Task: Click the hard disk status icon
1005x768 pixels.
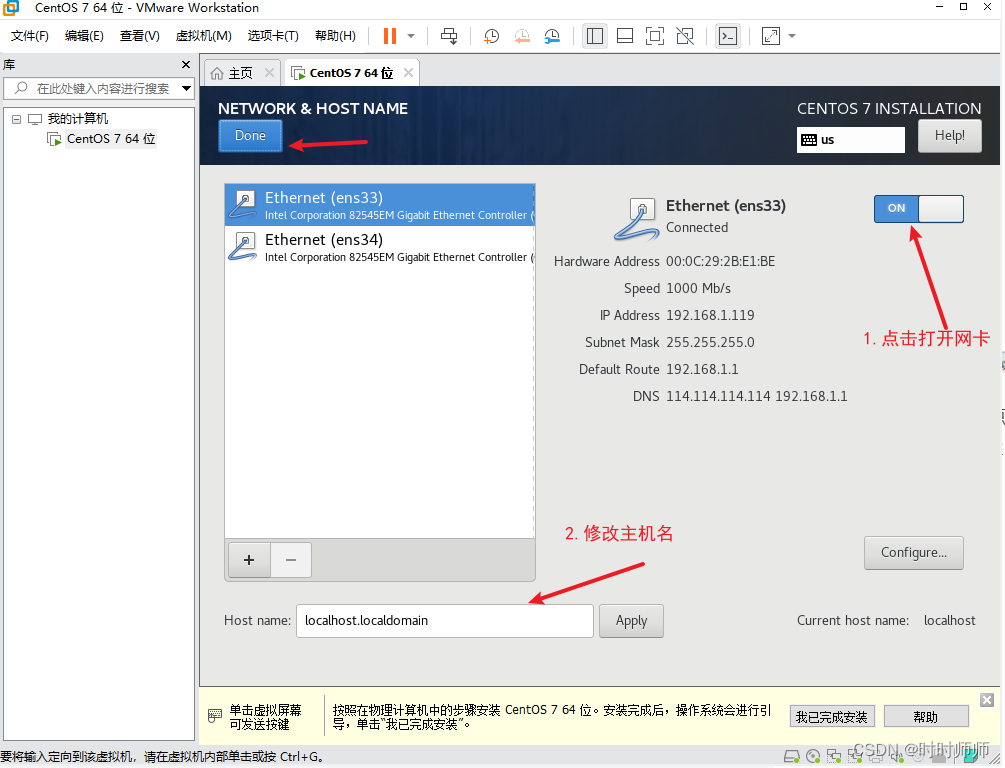Action: tap(792, 757)
